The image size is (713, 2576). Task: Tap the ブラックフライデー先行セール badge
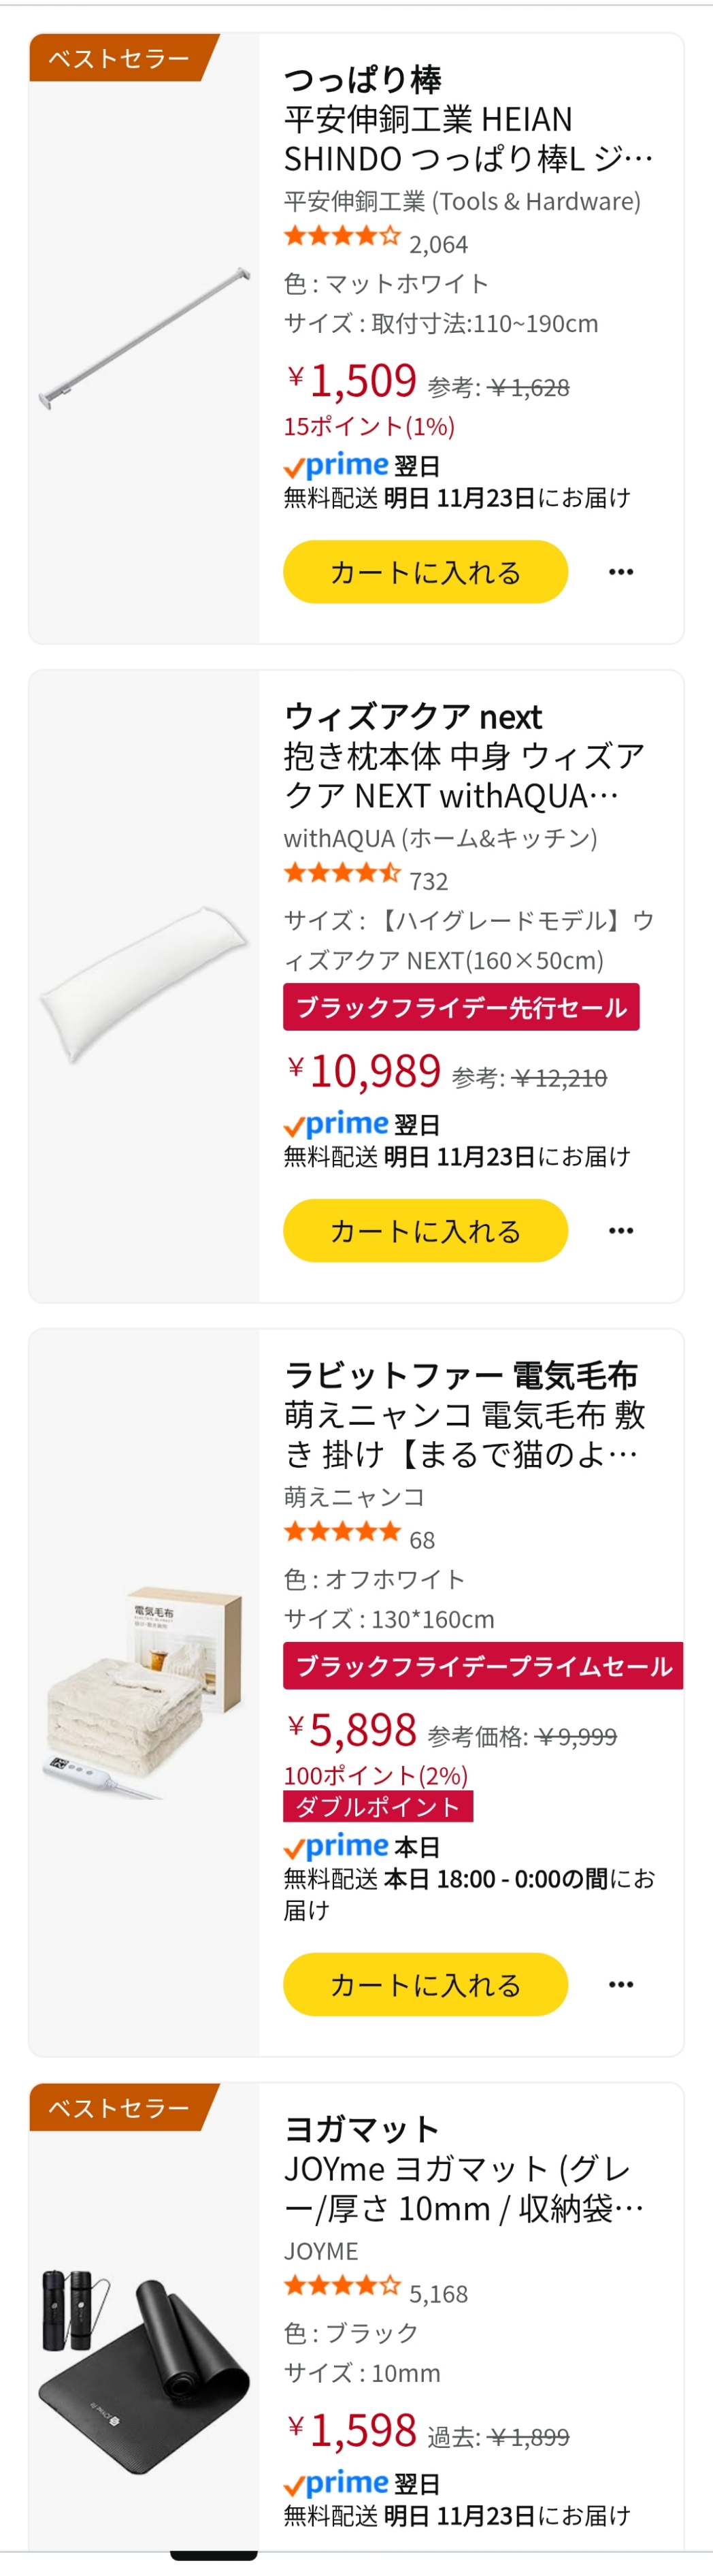click(x=461, y=1007)
